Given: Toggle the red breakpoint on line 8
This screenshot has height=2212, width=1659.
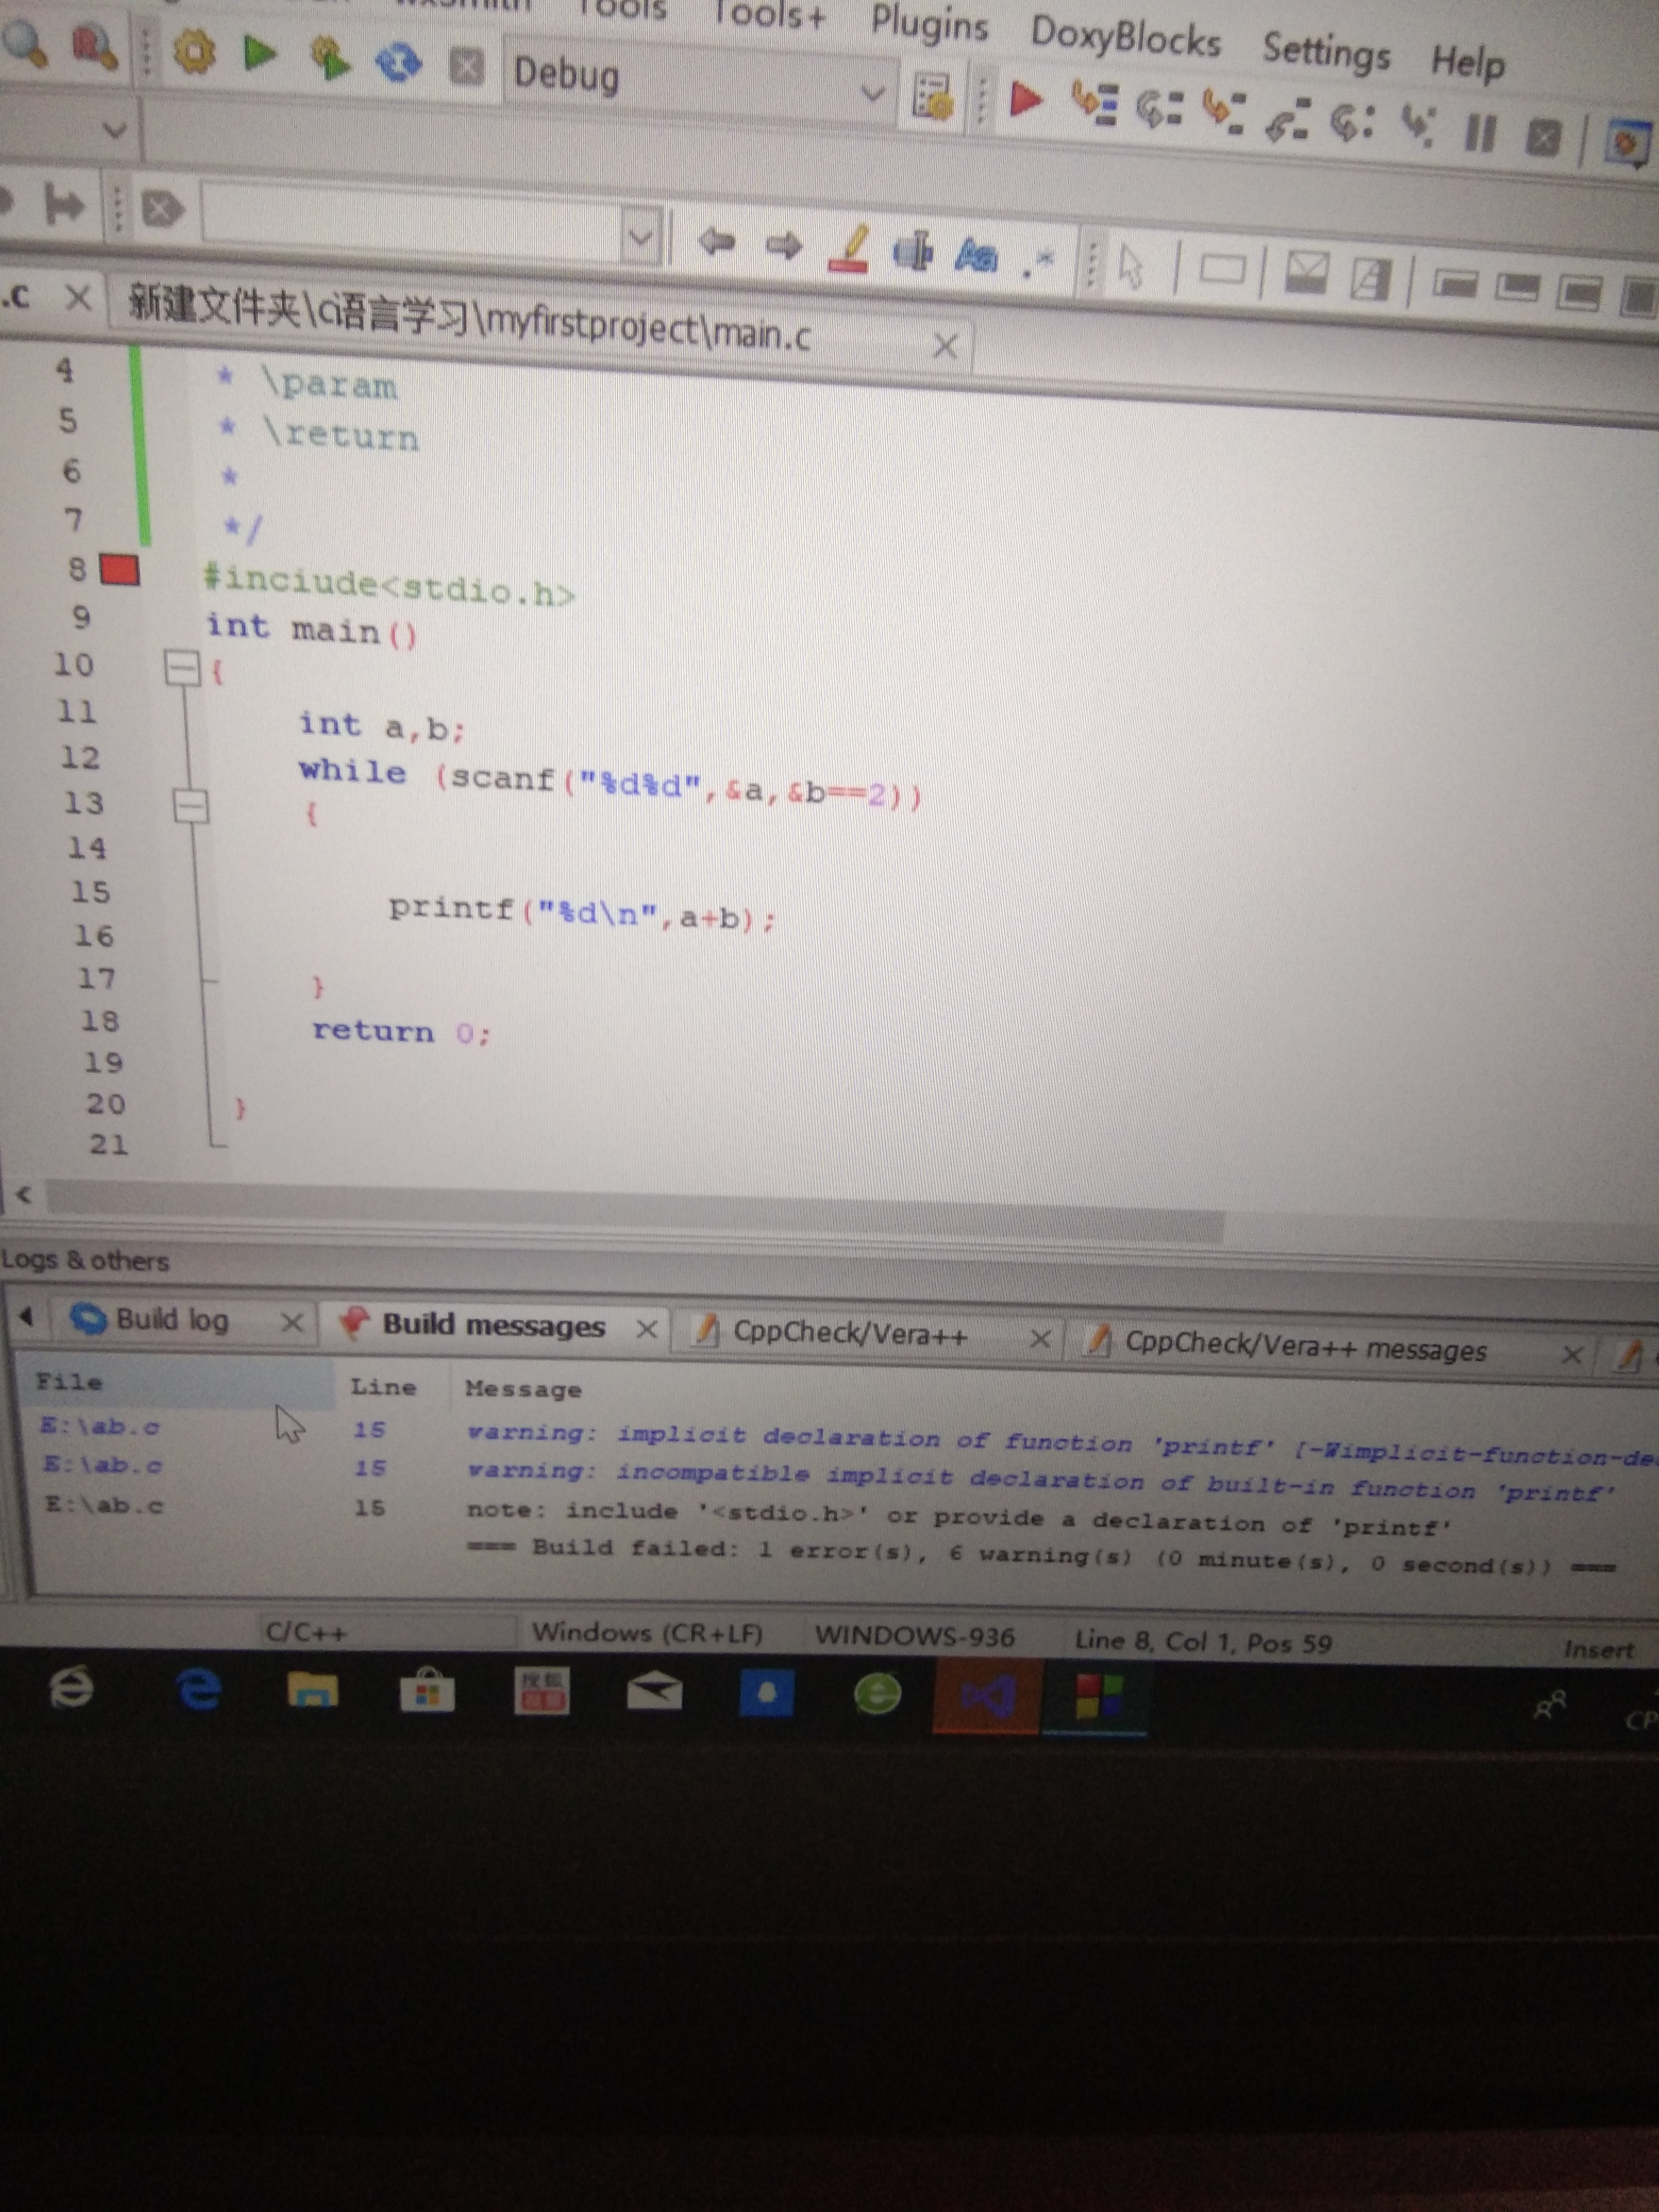Looking at the screenshot, I should (x=120, y=570).
